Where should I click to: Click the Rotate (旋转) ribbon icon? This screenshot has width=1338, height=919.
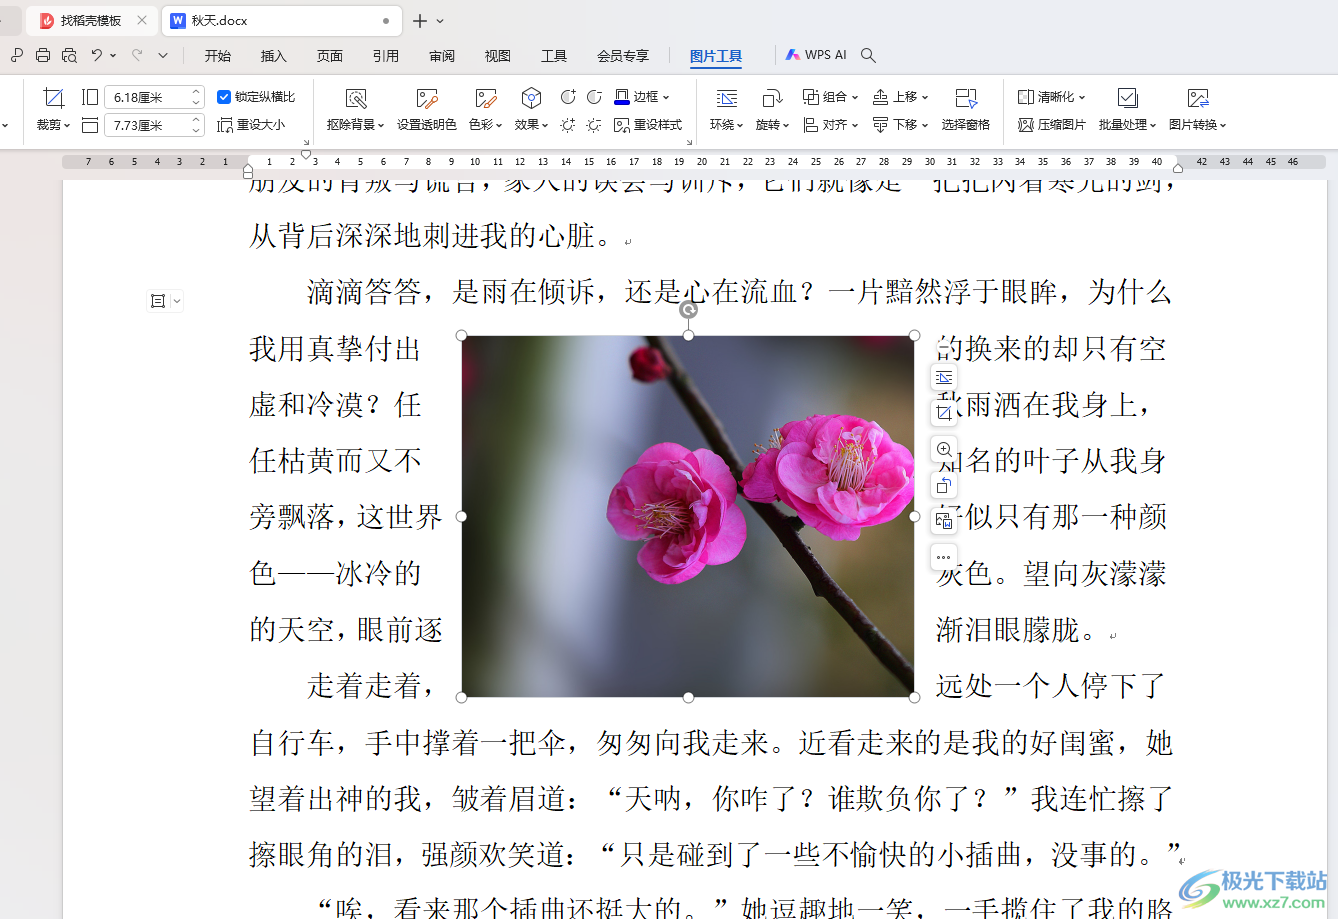click(772, 98)
